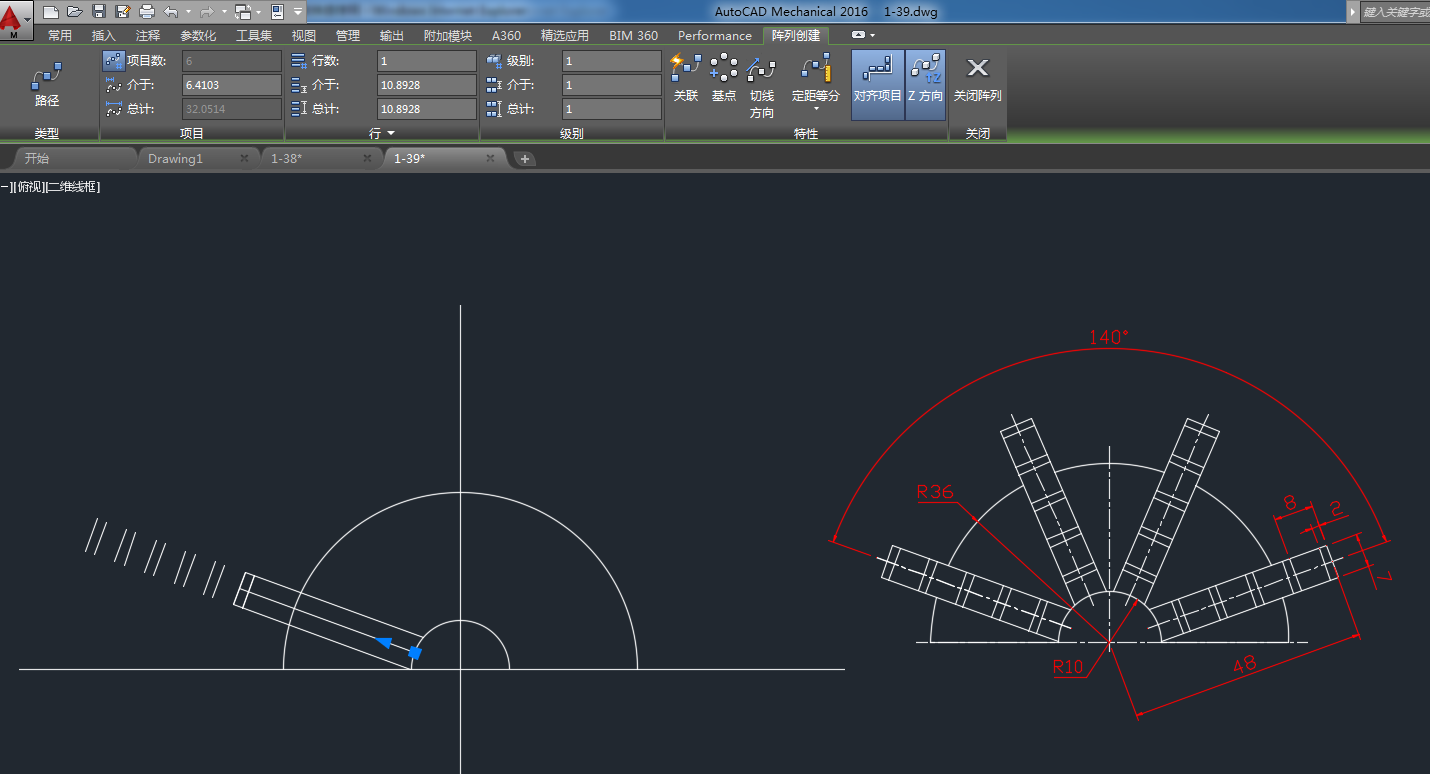The width and height of the screenshot is (1430, 774).
Task: Open the 常用 ribbon tab
Action: [60, 35]
